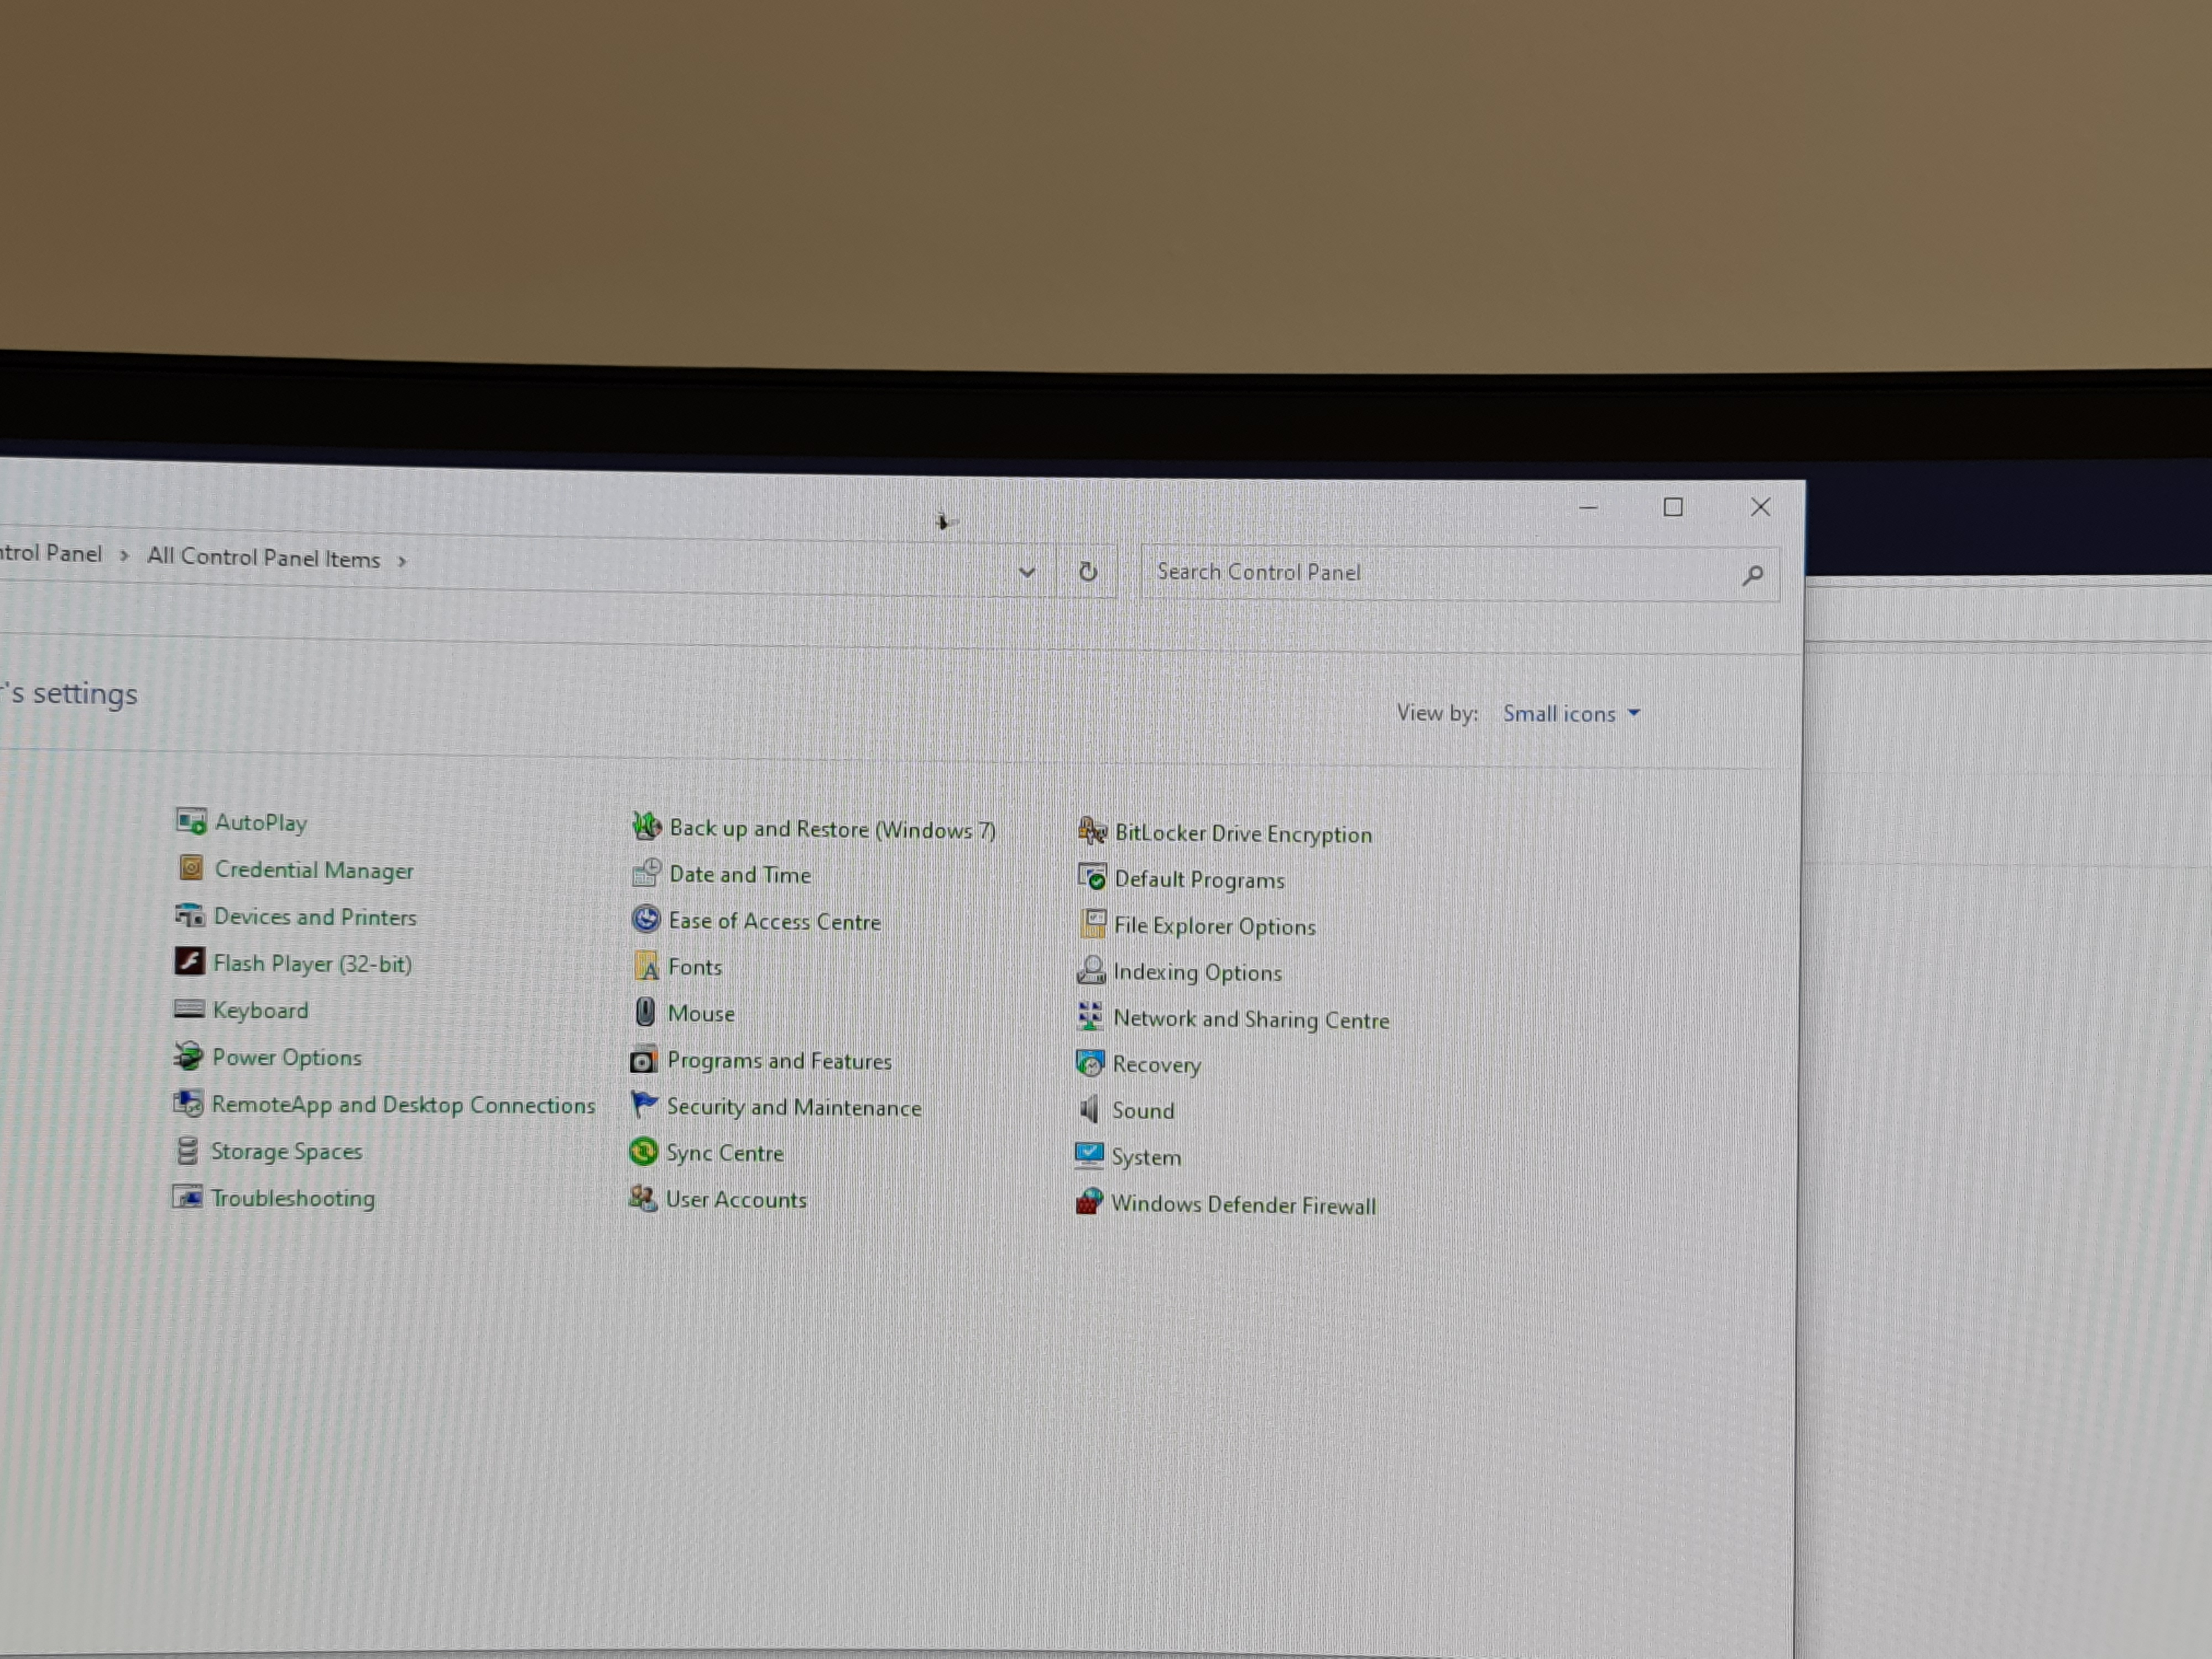This screenshot has width=2212, height=1659.
Task: Open the Security and Maintenance flag icon
Action: tap(644, 1105)
